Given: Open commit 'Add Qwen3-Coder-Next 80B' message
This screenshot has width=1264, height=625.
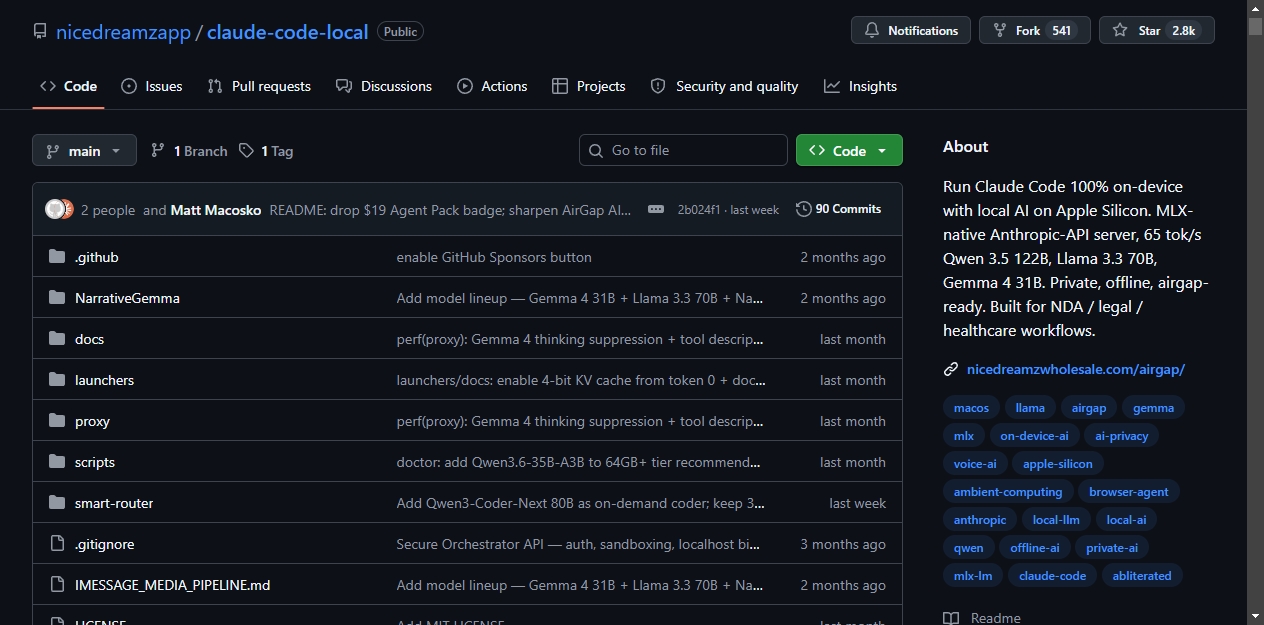Looking at the screenshot, I should [582, 503].
